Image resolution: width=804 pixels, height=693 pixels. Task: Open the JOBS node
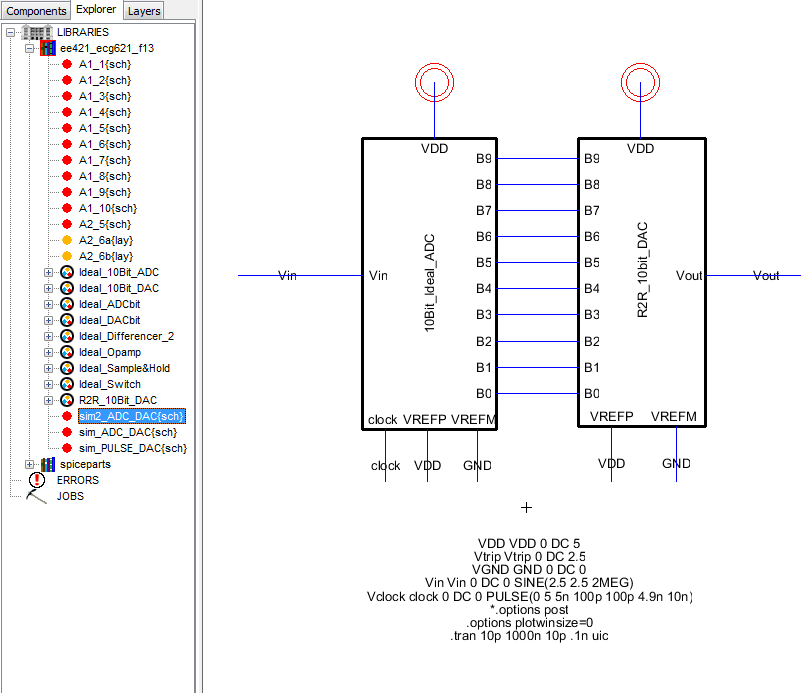(70, 496)
